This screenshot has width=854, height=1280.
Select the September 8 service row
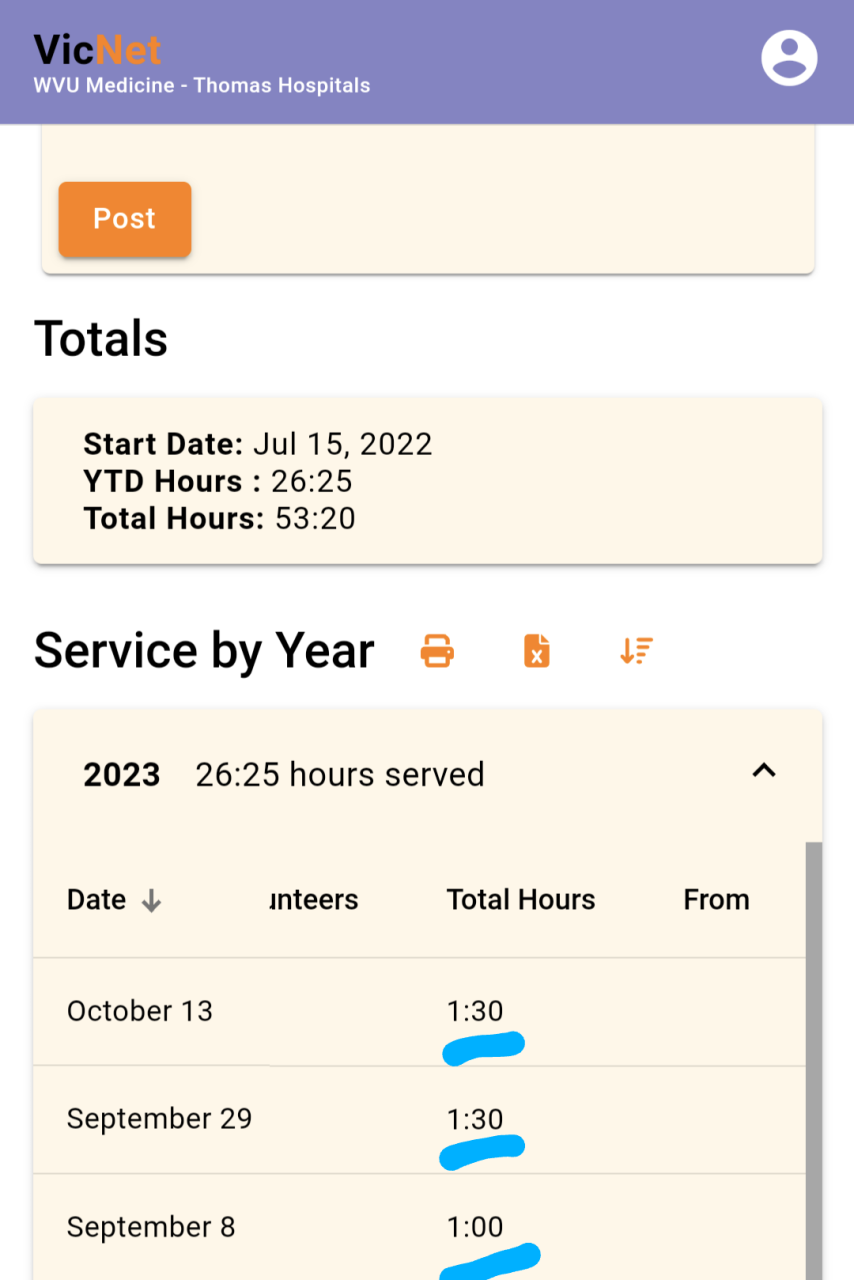tap(151, 1227)
